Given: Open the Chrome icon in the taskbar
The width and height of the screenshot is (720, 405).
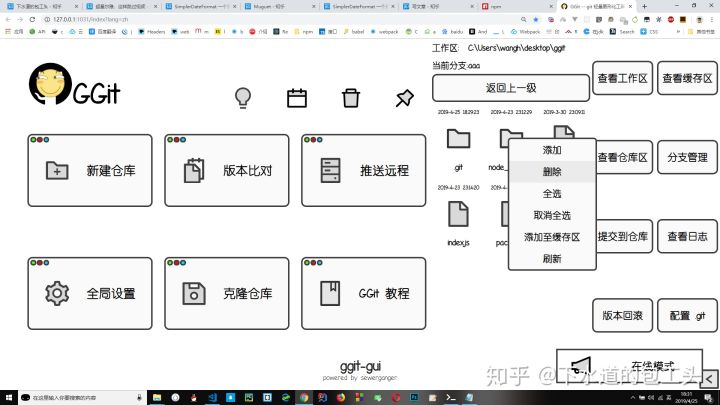Looking at the screenshot, I should coord(304,397).
